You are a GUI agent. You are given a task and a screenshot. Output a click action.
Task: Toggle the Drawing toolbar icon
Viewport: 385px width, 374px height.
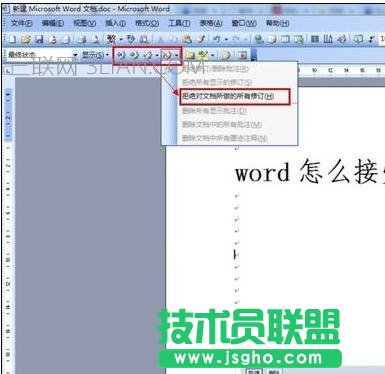(342, 39)
